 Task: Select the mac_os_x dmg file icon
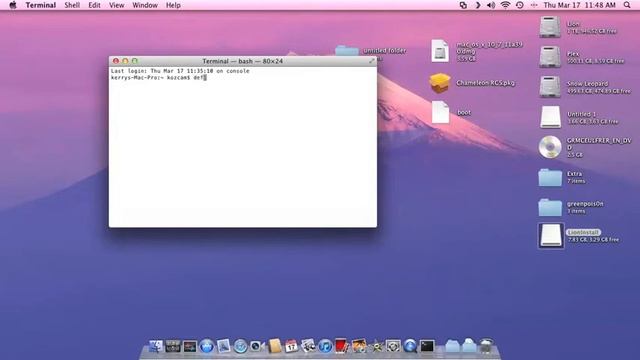click(x=440, y=51)
